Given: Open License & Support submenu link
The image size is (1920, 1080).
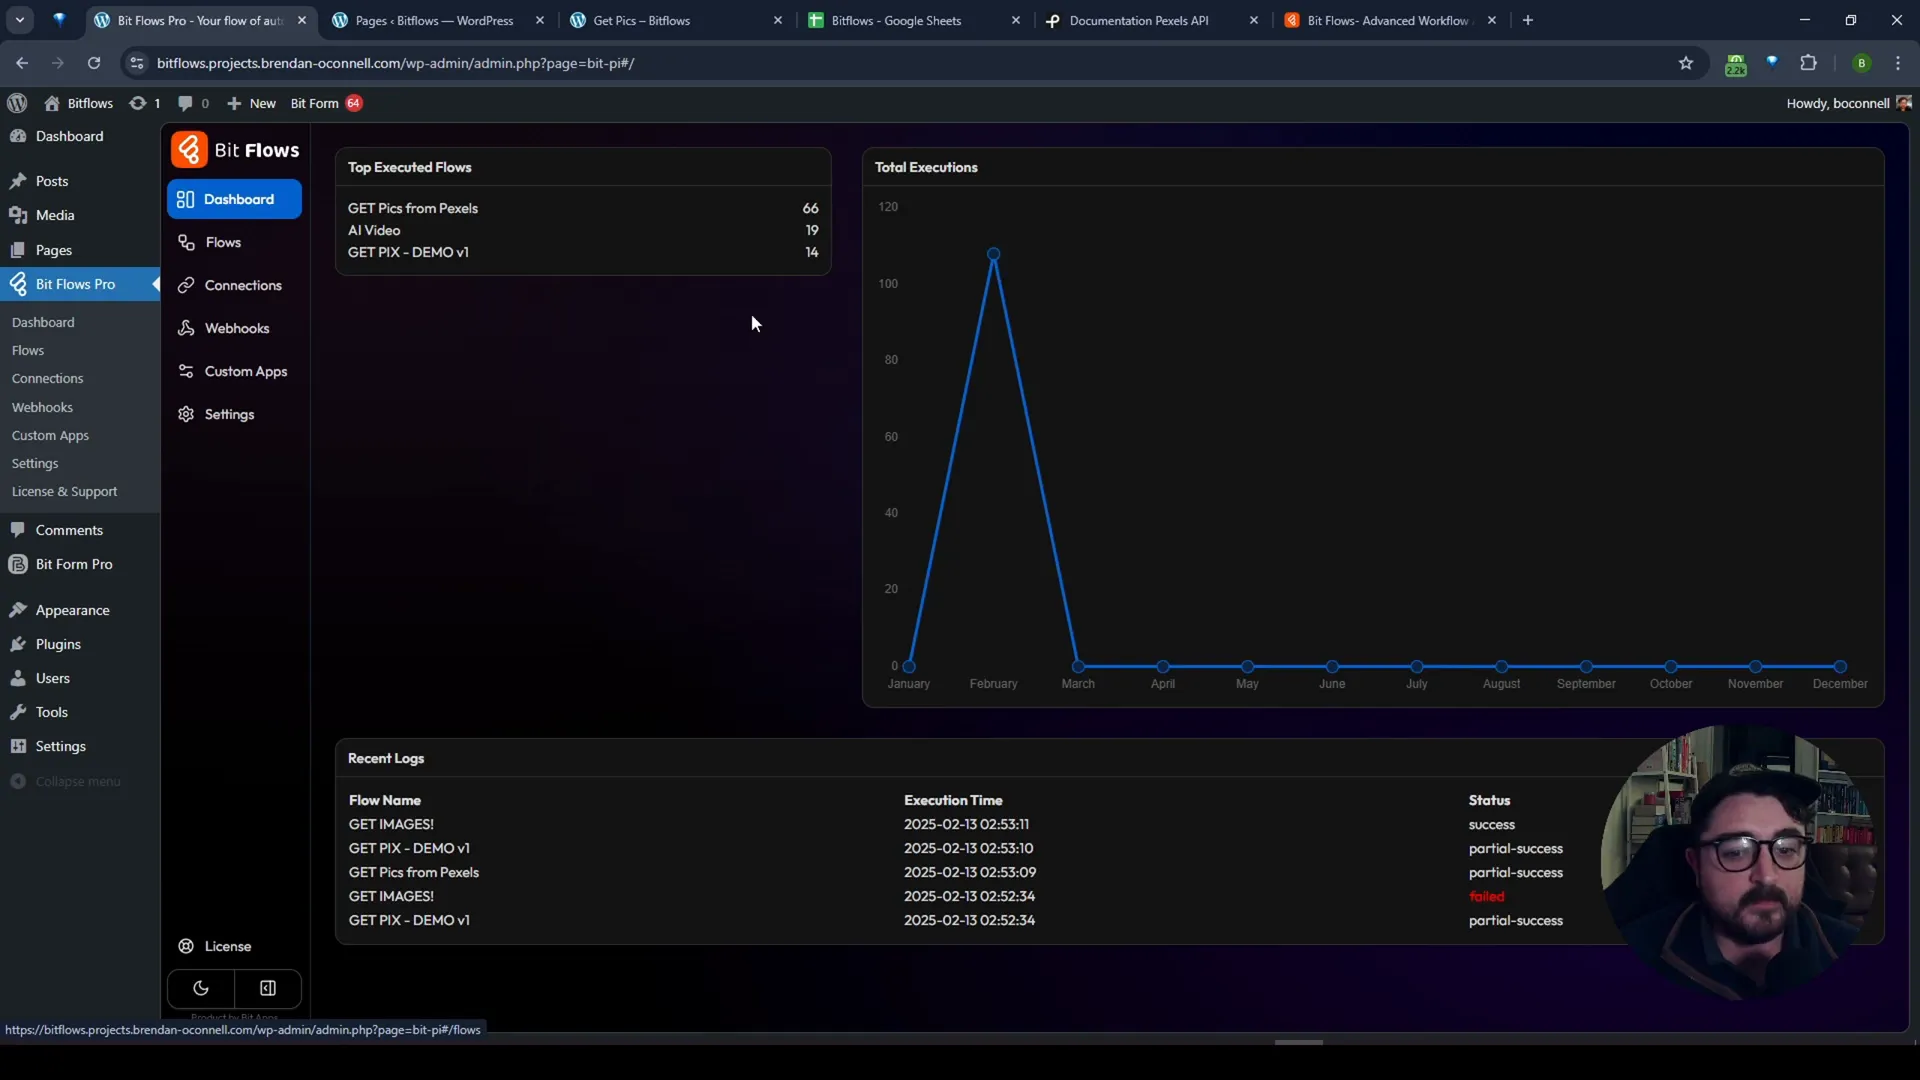Looking at the screenshot, I should [x=64, y=491].
